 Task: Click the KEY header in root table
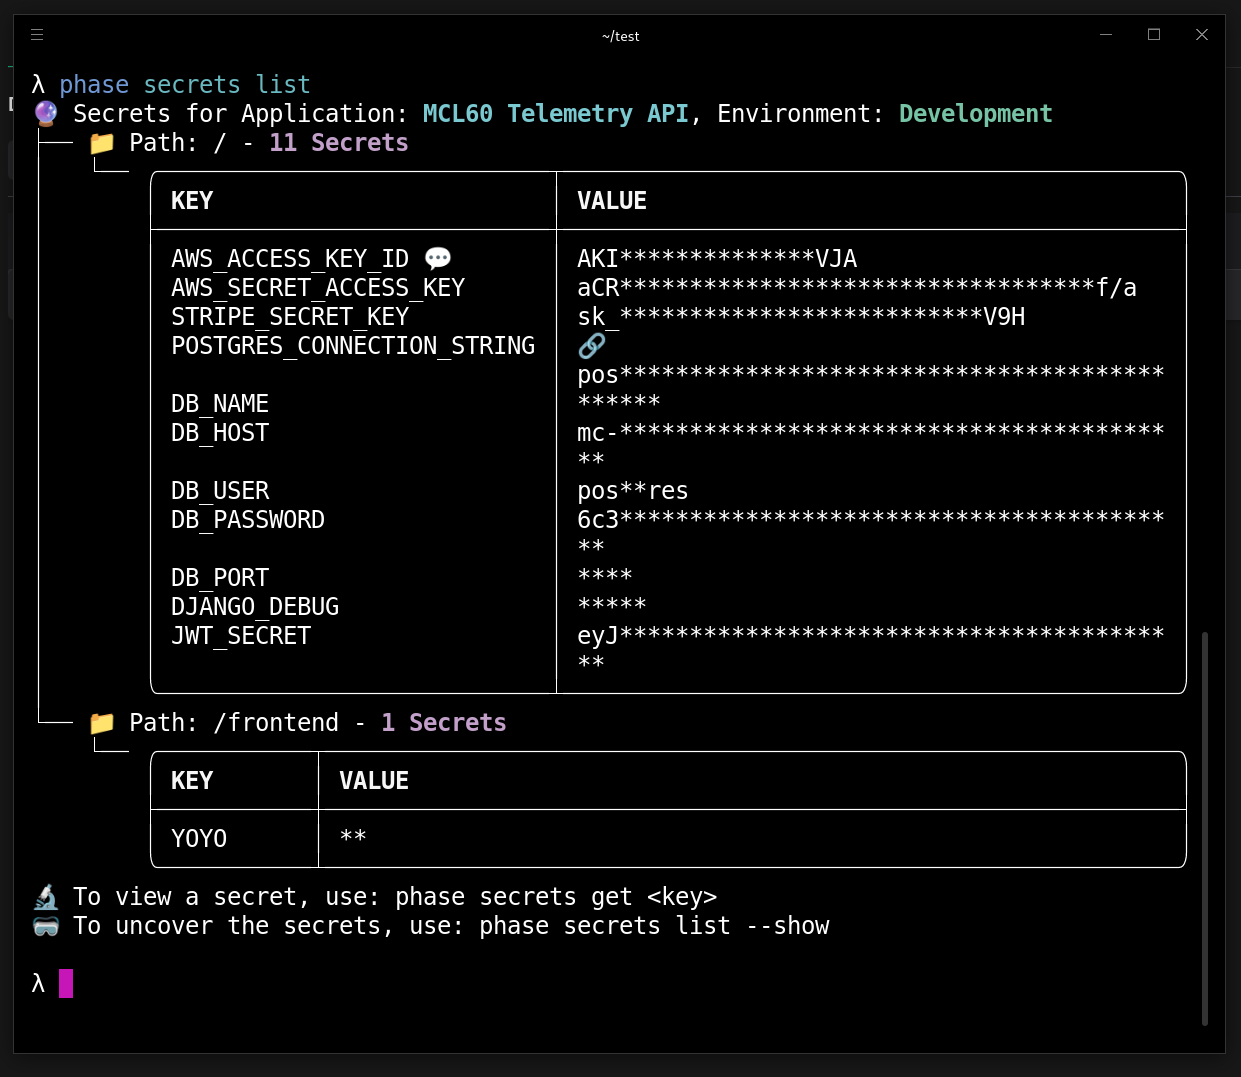point(192,201)
